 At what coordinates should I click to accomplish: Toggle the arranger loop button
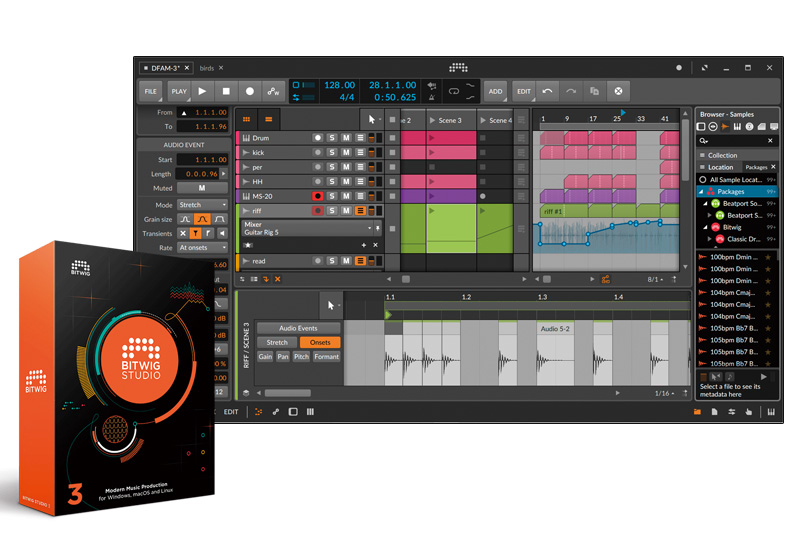(453, 91)
